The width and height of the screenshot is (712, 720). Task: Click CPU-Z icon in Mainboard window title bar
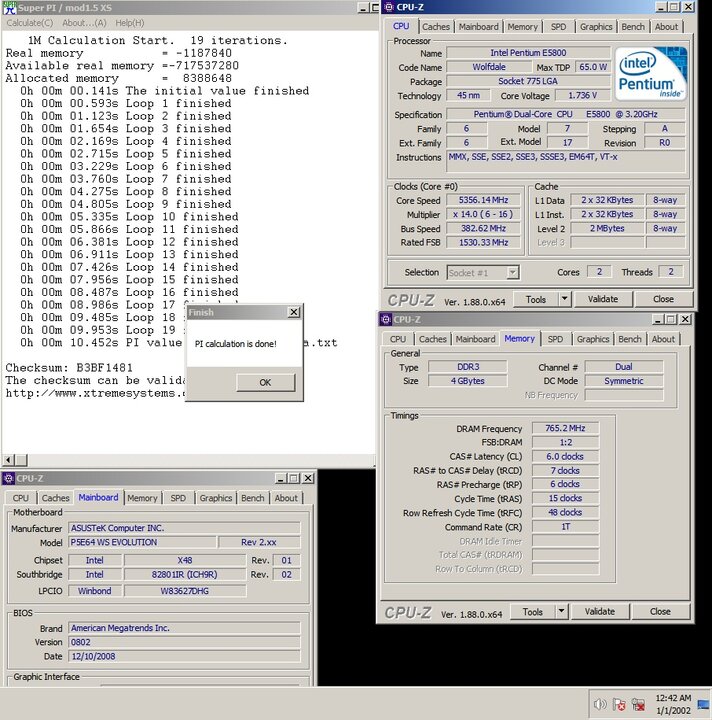(x=8, y=478)
